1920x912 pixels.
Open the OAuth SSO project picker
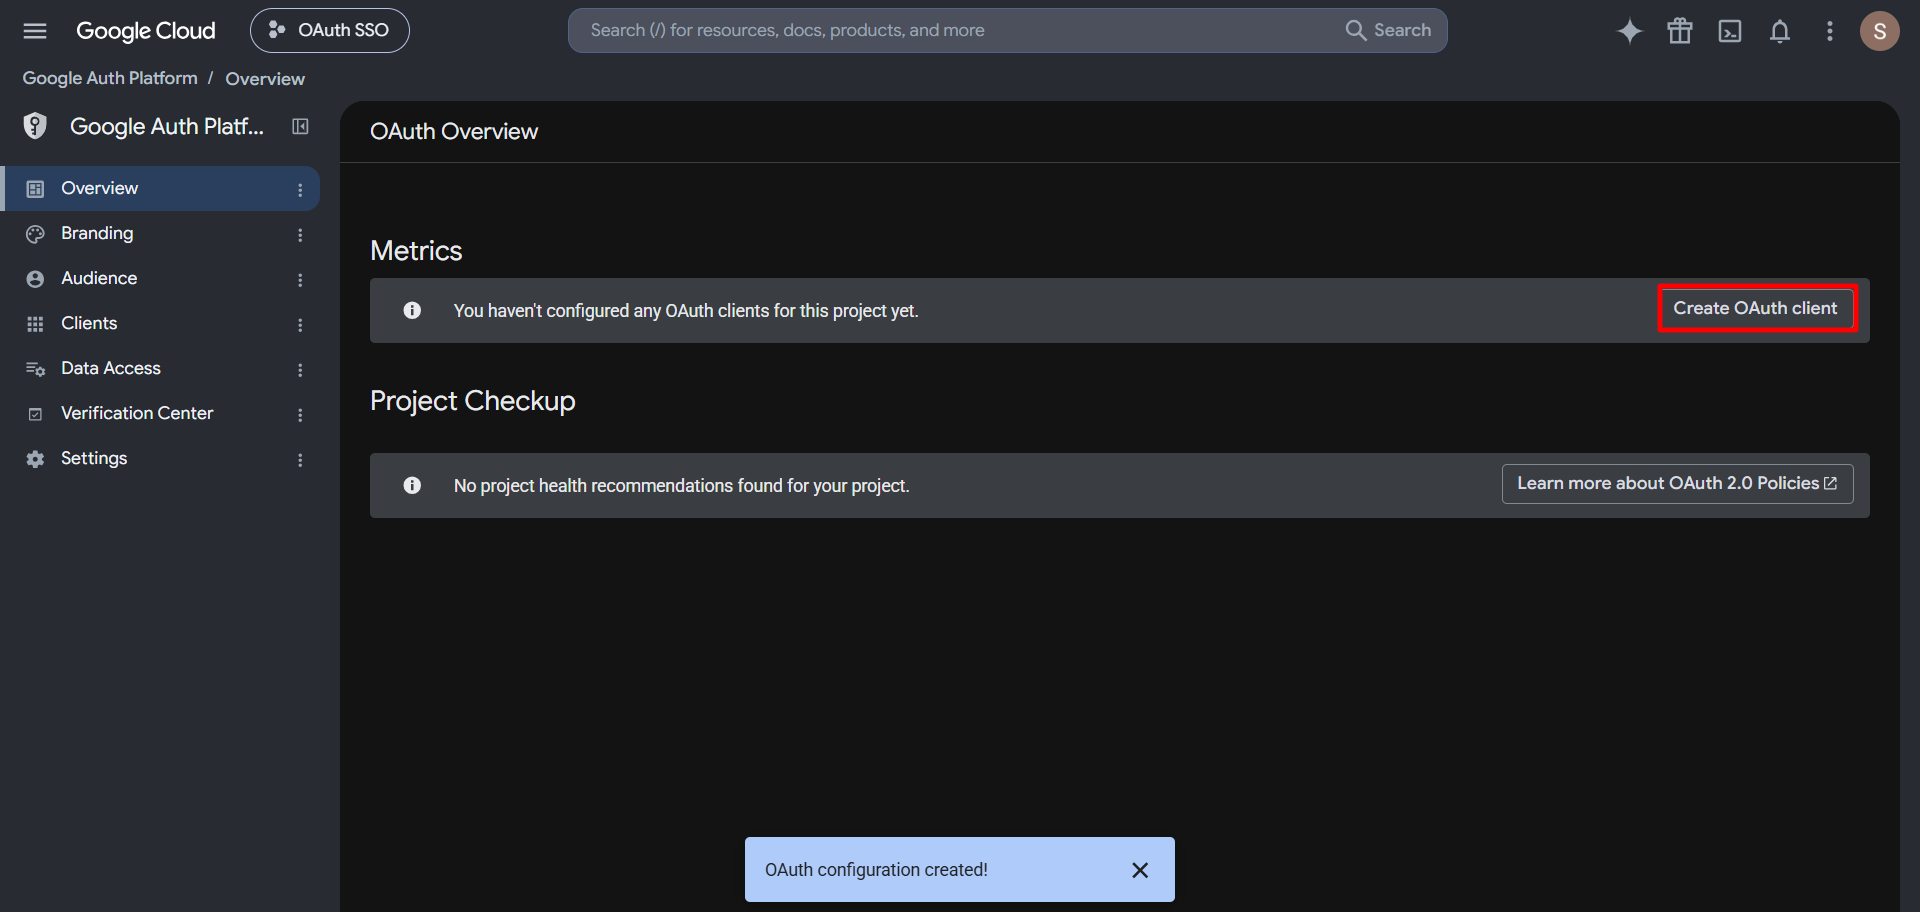(330, 31)
